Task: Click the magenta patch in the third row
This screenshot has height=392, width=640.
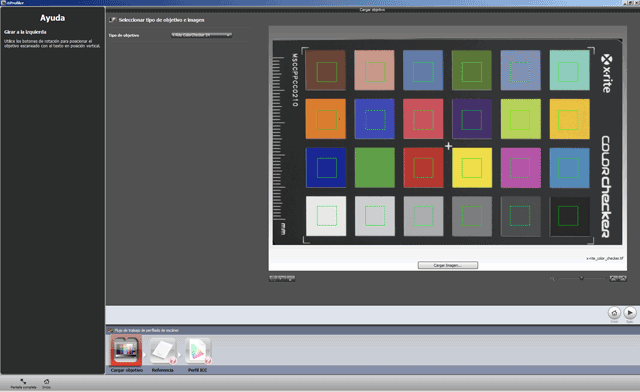Action: click(x=521, y=167)
